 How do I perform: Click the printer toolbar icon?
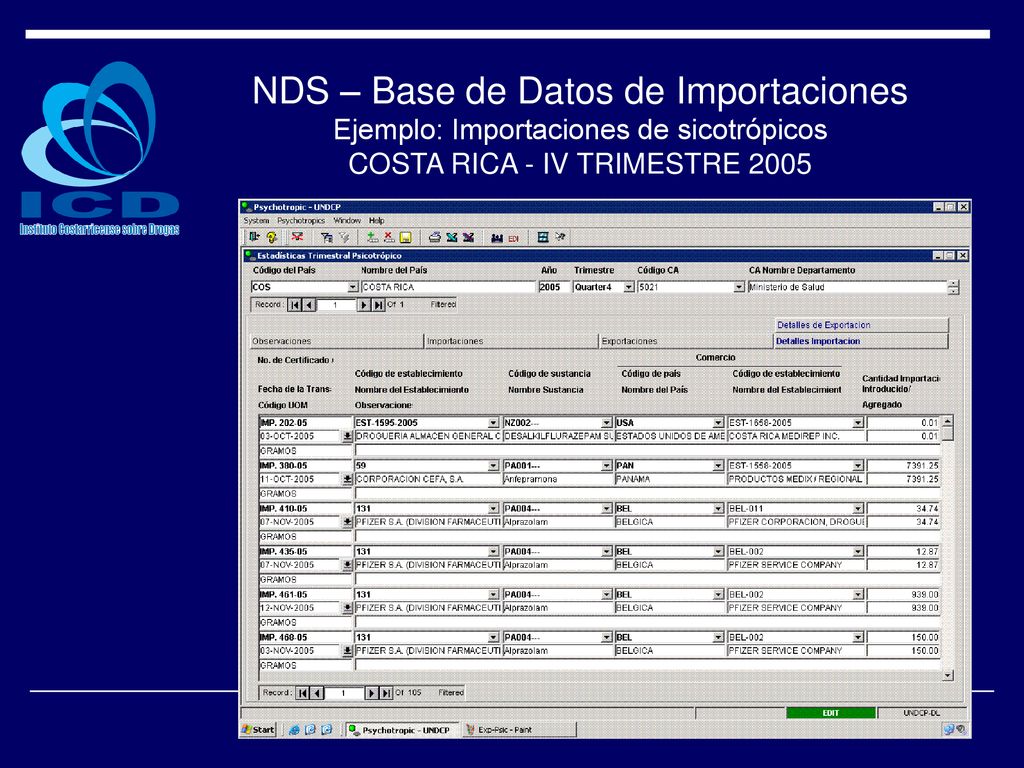tap(434, 238)
